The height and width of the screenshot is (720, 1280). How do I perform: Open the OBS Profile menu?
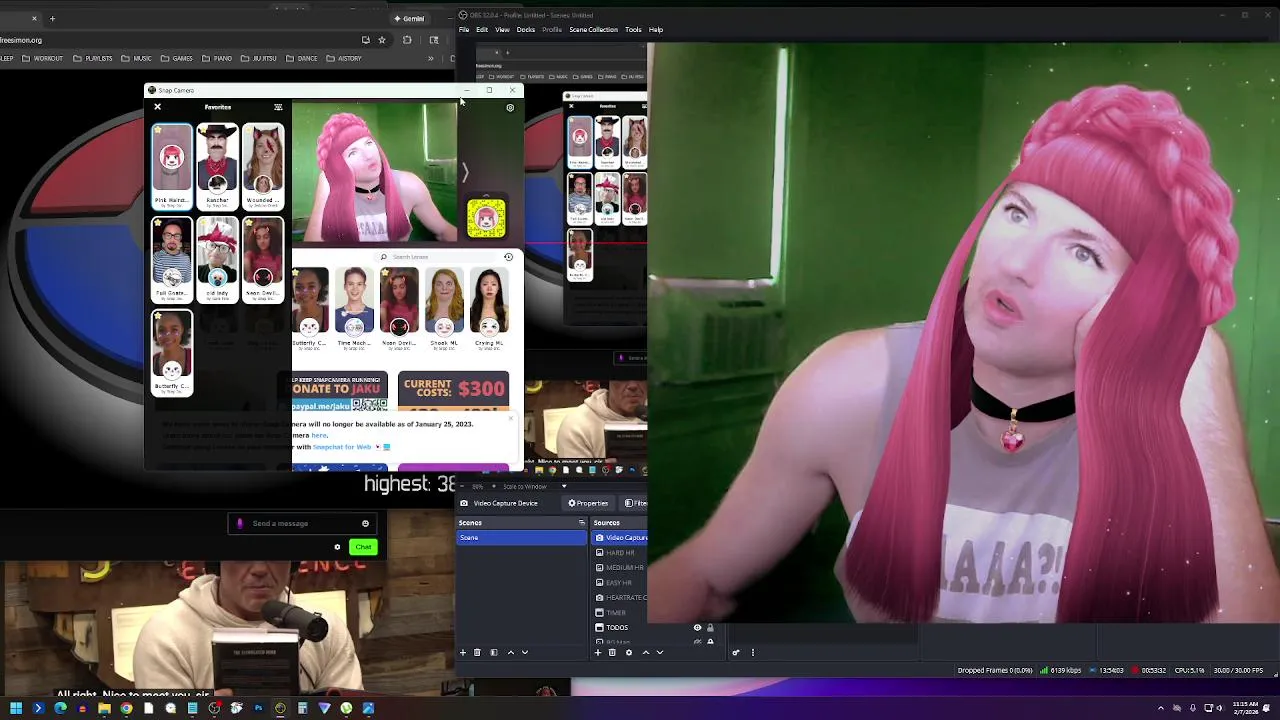[x=552, y=30]
